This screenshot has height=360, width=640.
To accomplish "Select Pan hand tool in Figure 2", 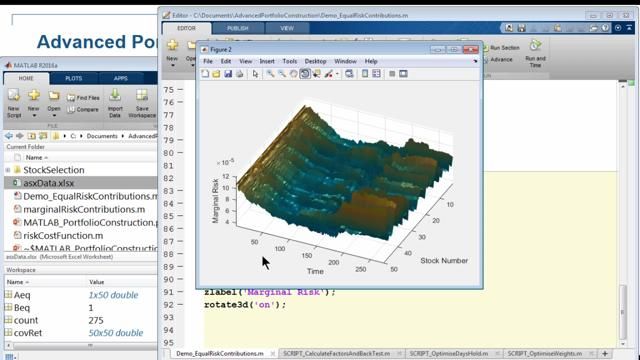I will click(x=293, y=74).
